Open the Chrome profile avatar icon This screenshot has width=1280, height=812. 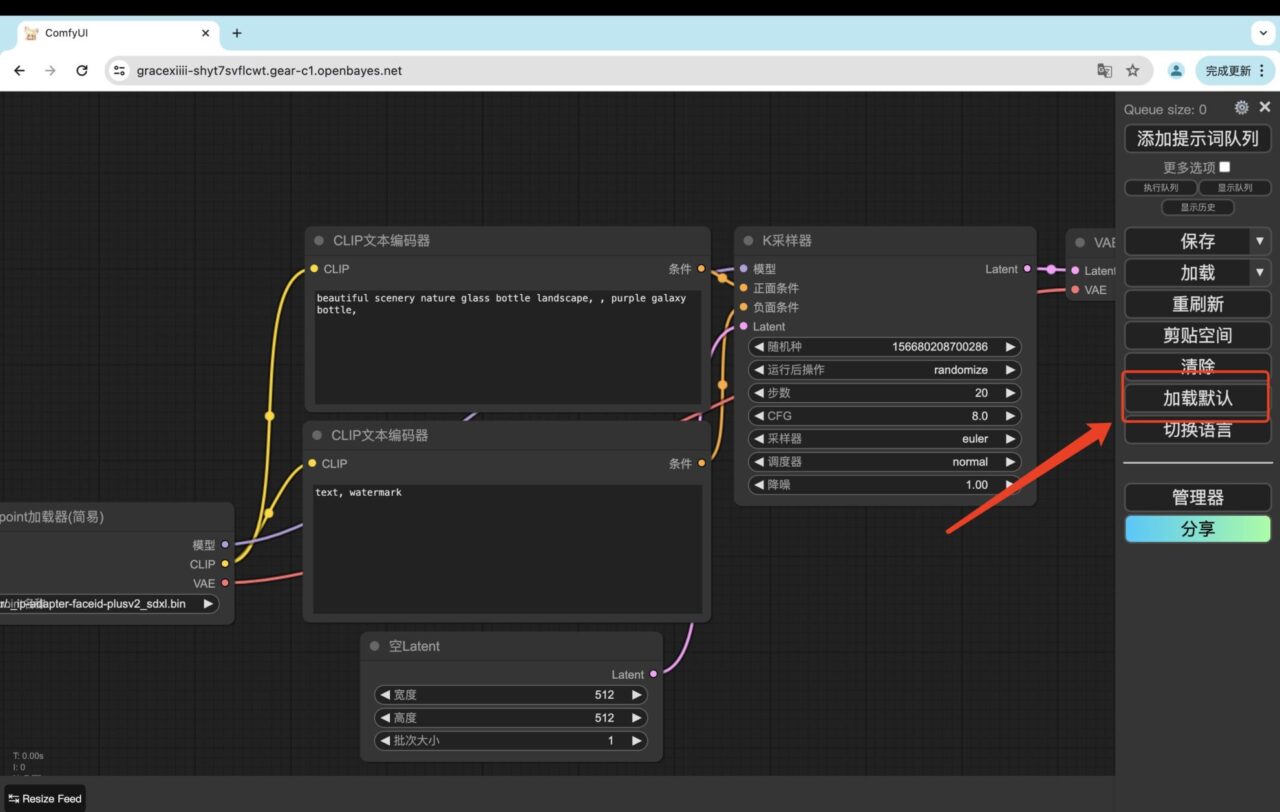tap(1176, 71)
